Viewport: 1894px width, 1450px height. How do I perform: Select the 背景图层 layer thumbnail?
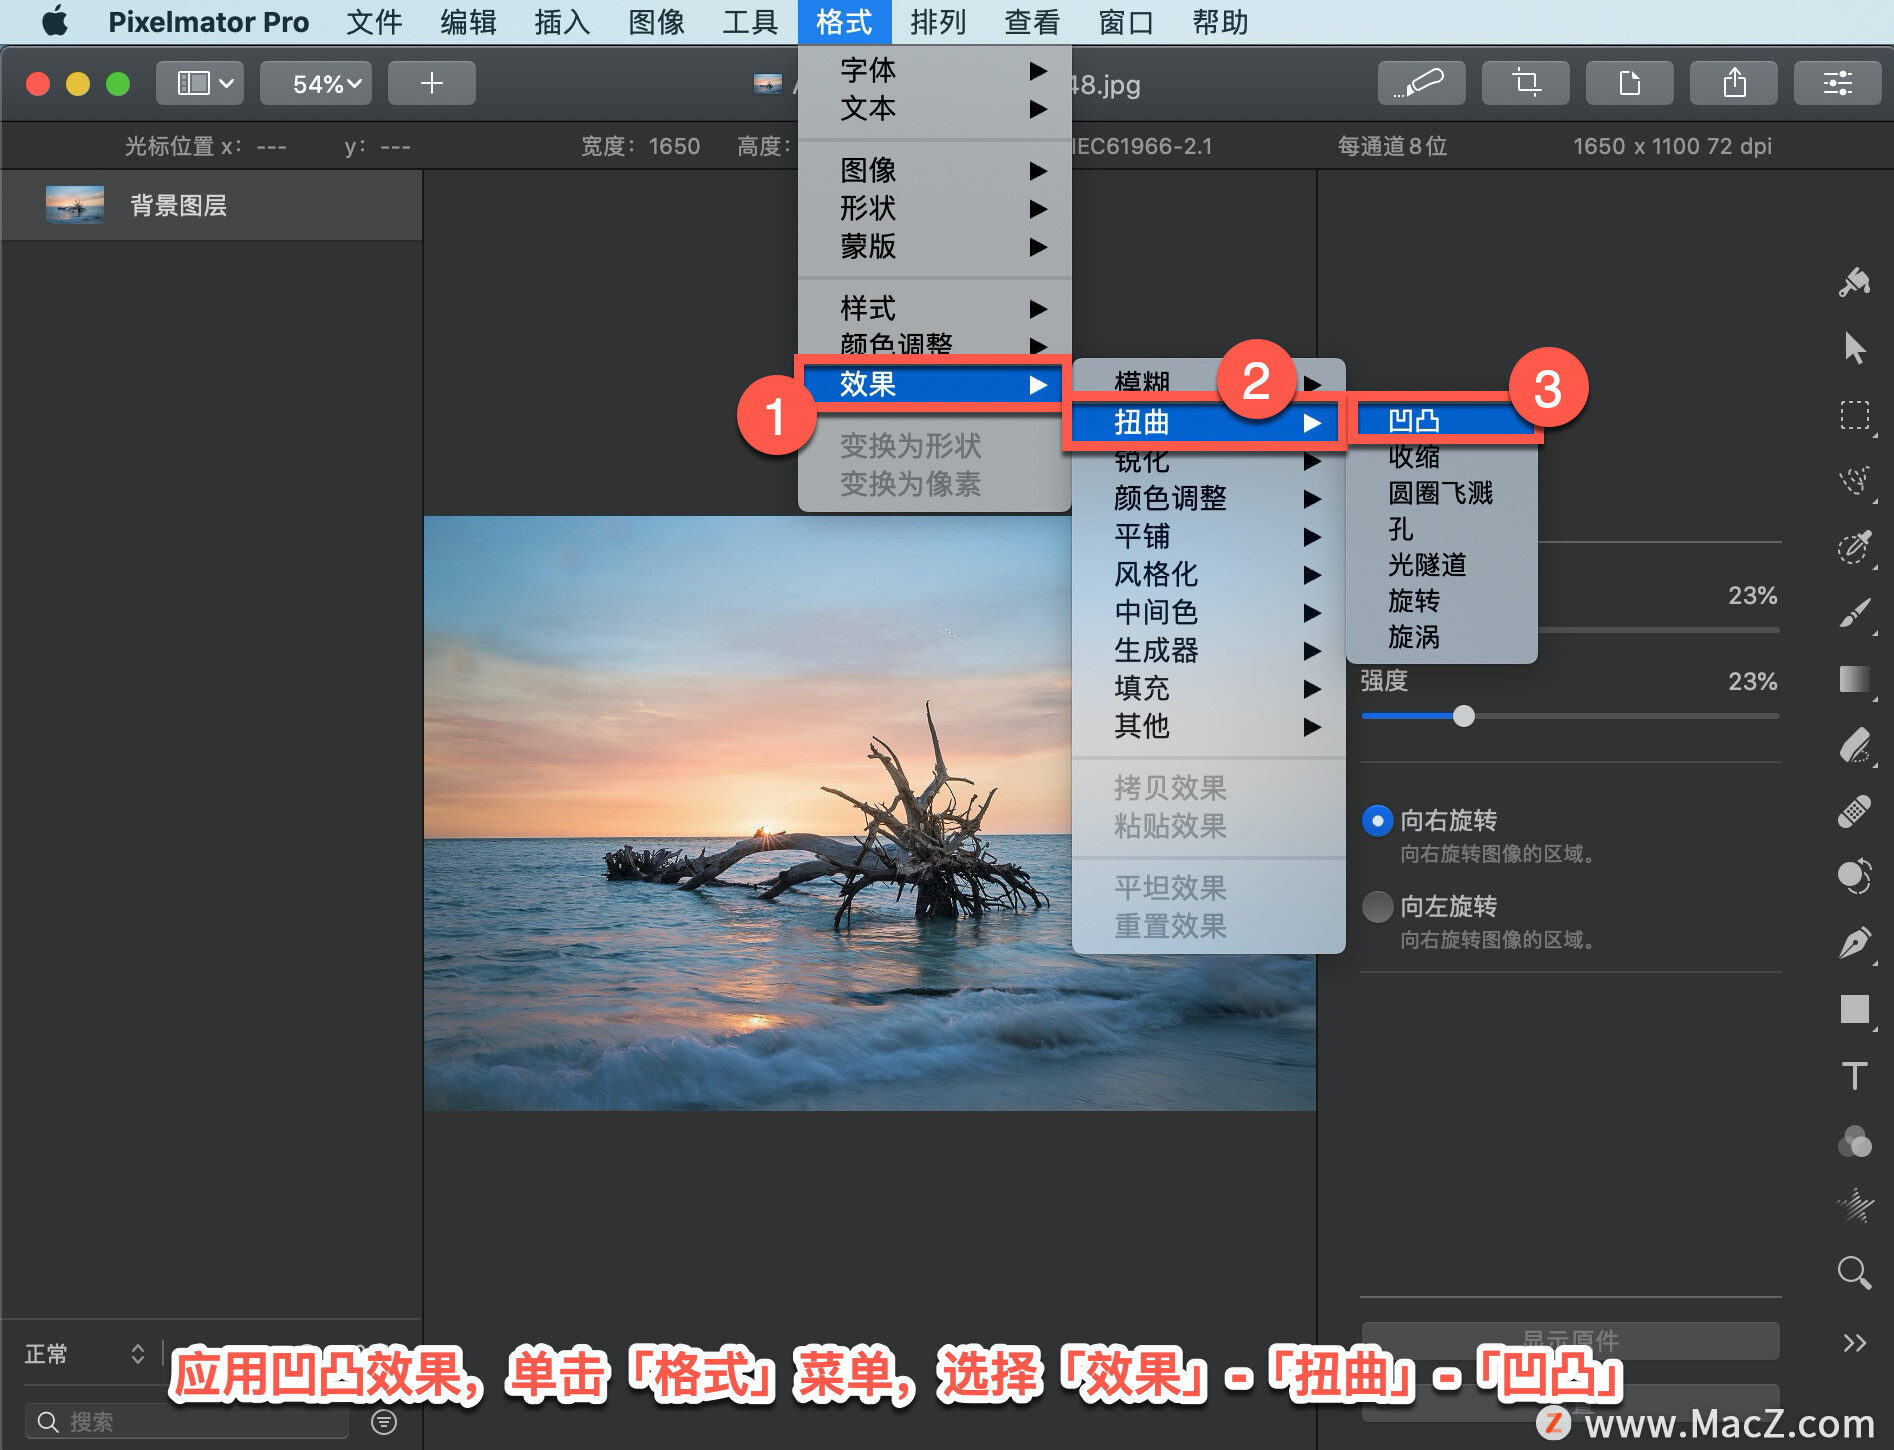tap(75, 205)
